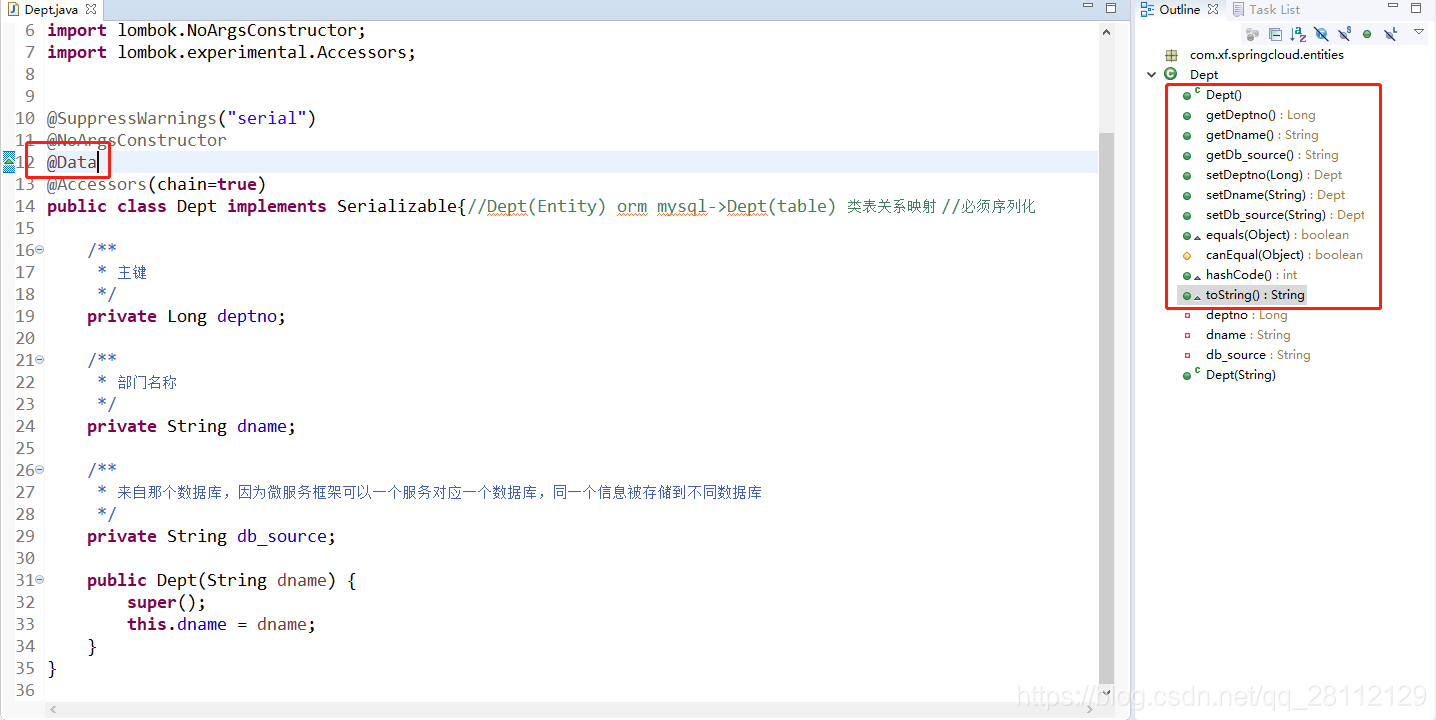Select getDeptno() method in Outline
This screenshot has width=1436, height=720.
[1260, 115]
